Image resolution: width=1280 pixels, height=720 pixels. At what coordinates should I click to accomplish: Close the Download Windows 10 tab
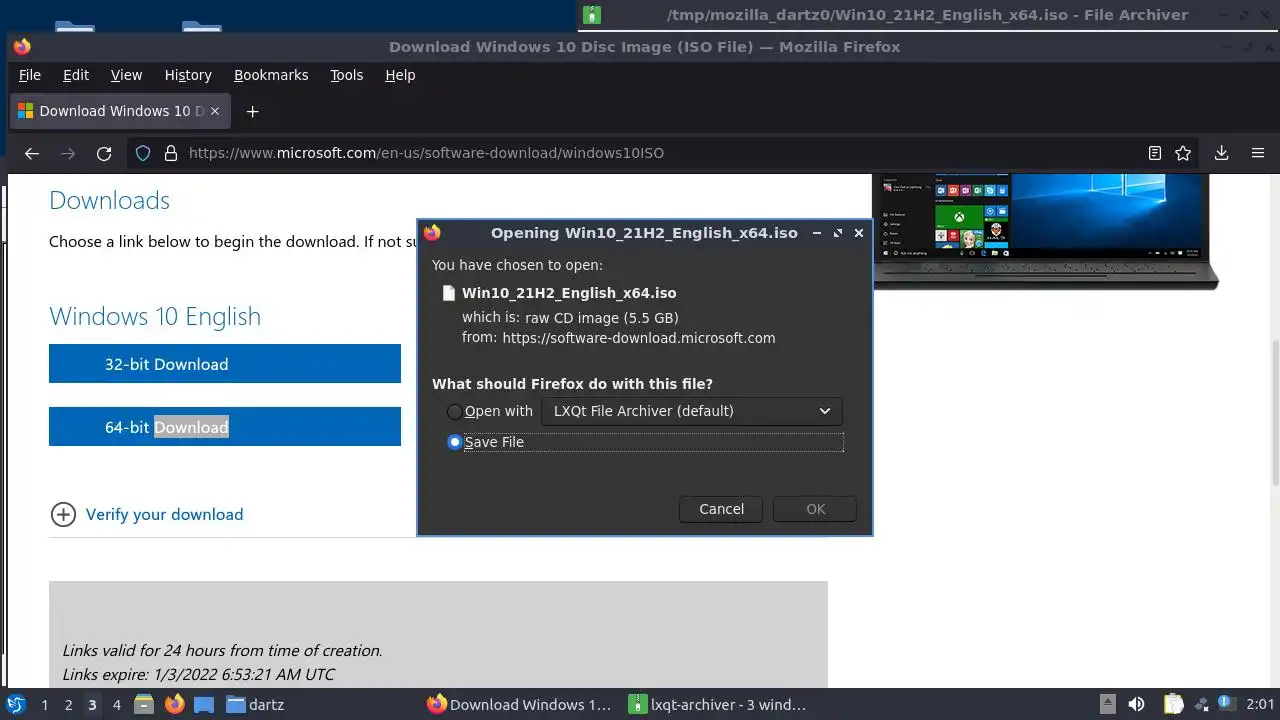click(216, 111)
